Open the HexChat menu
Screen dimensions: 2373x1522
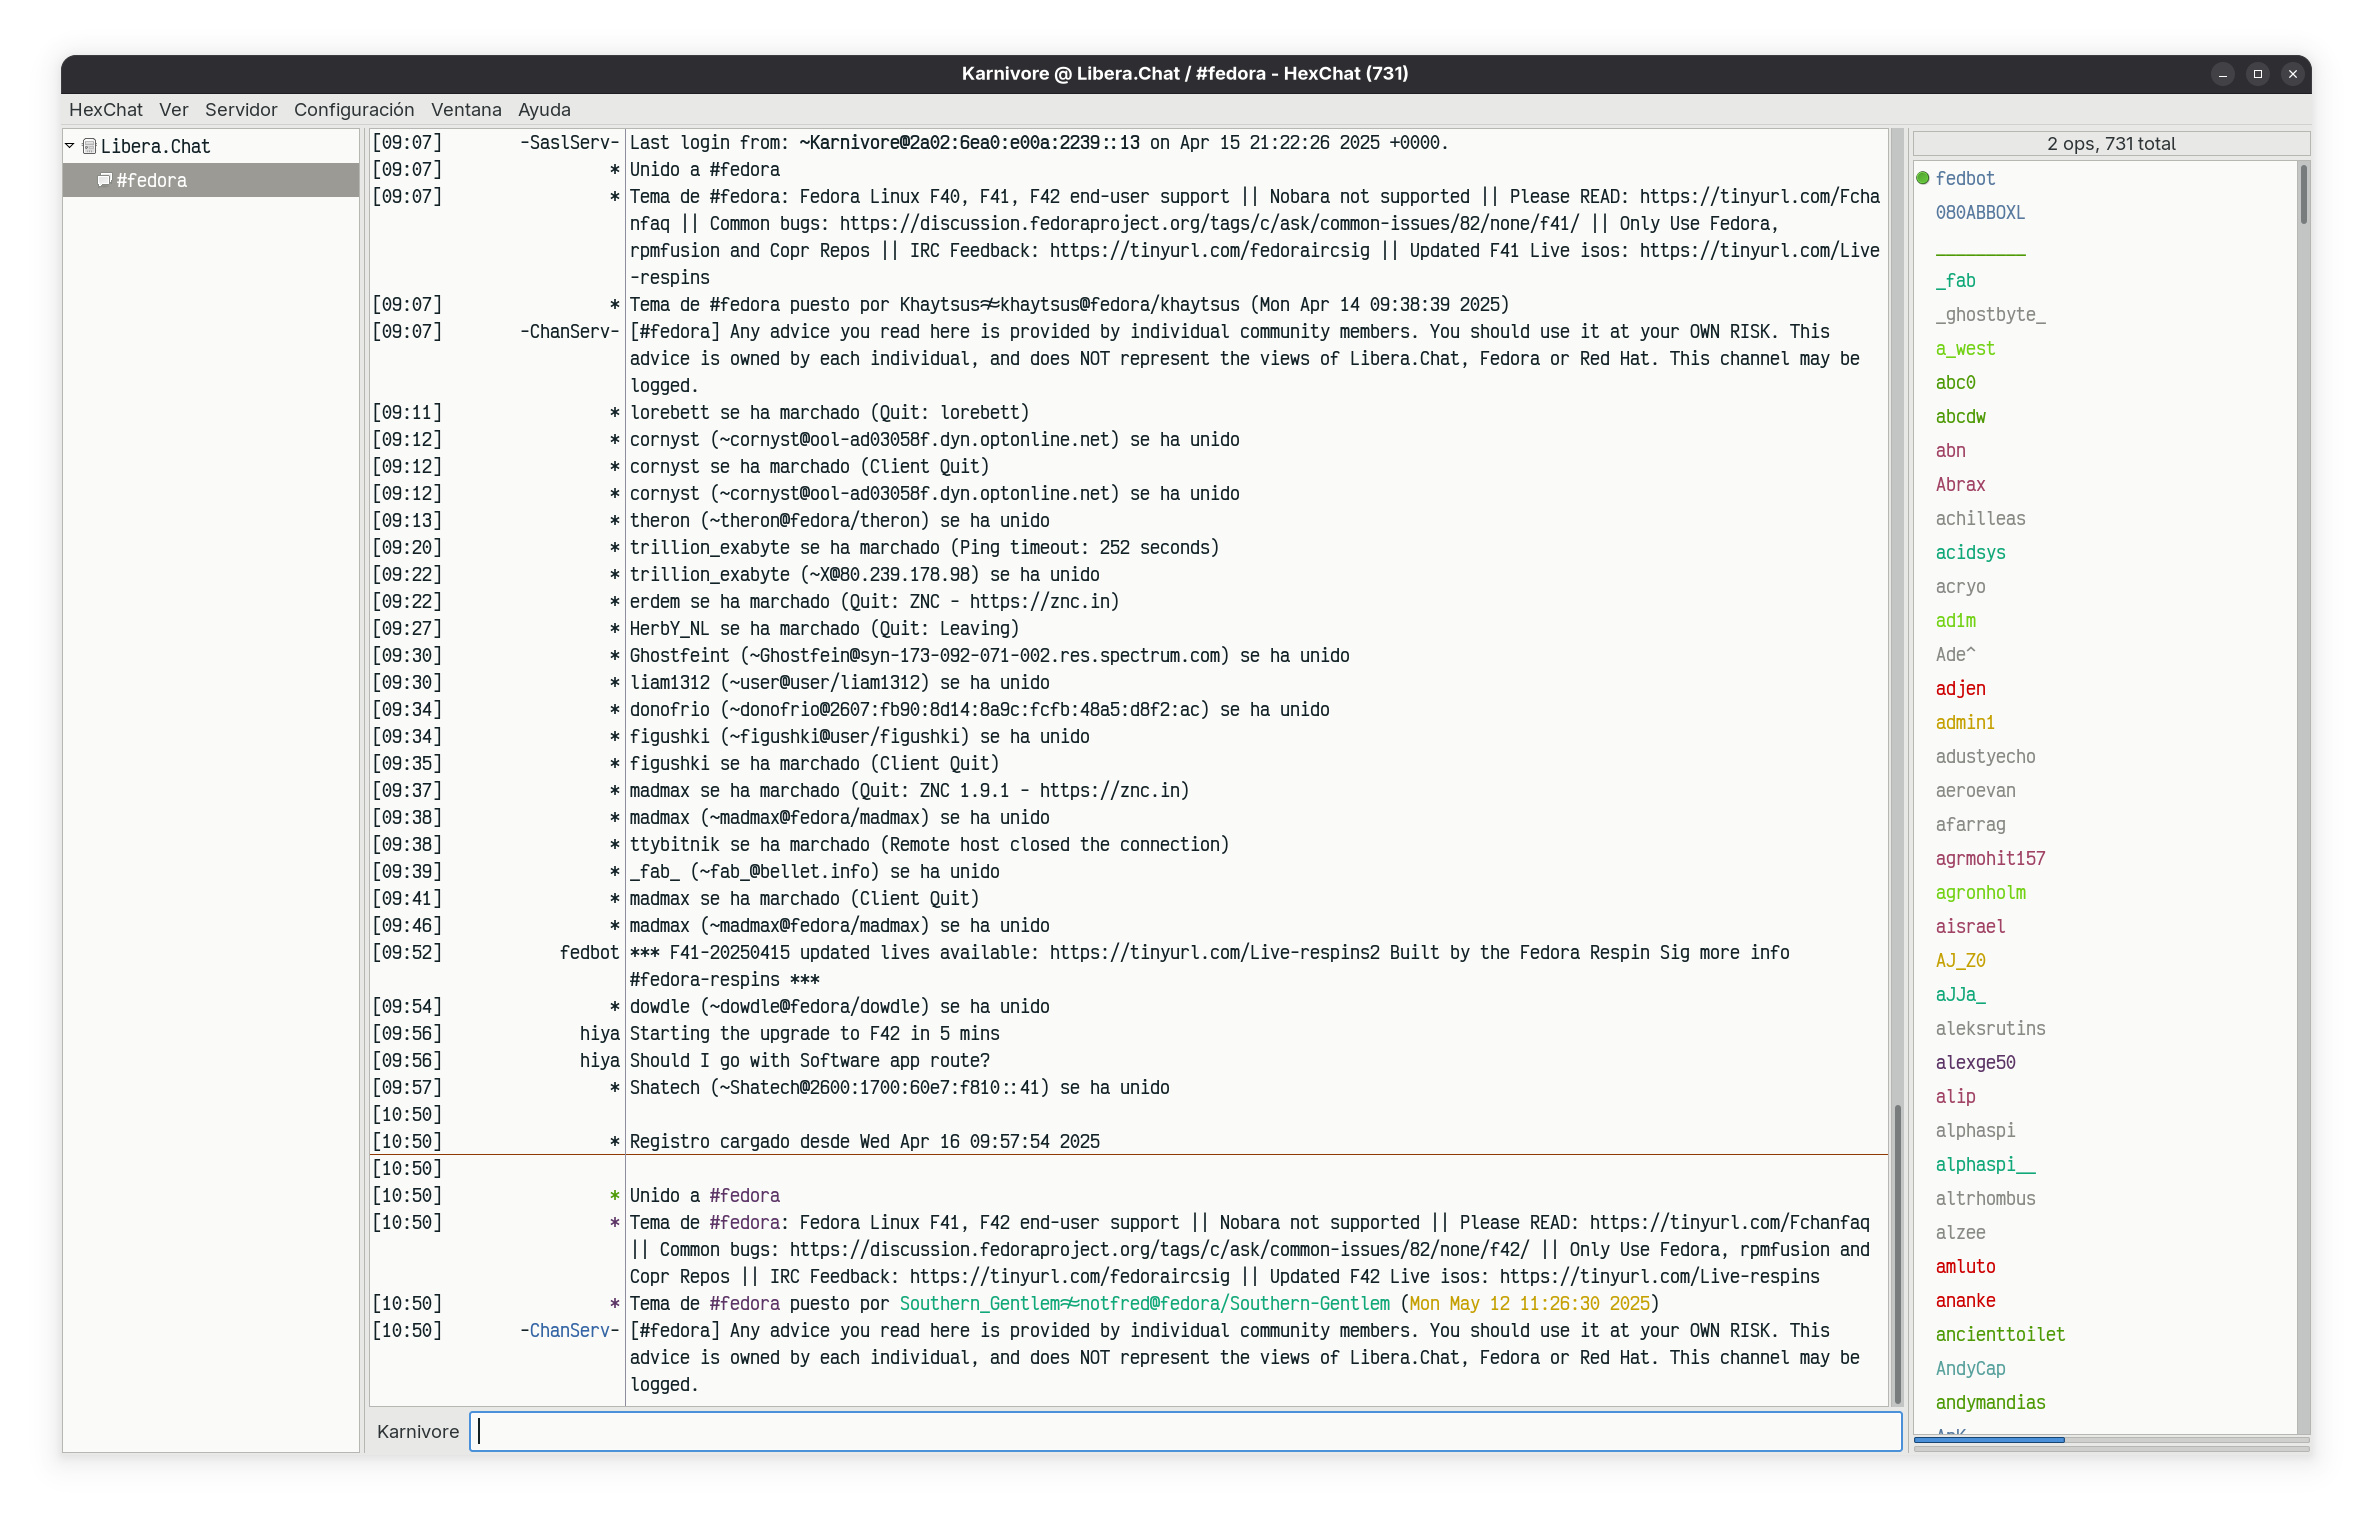click(105, 110)
